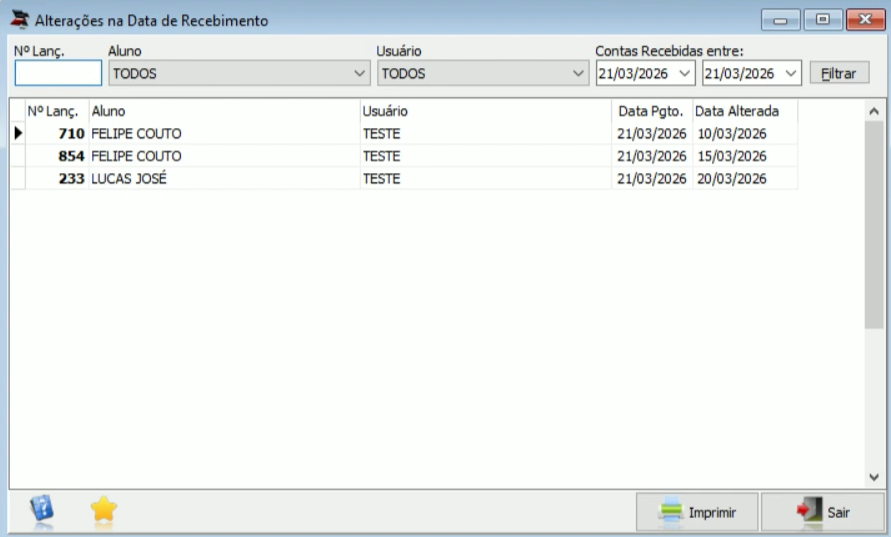Click the yellow favorites star icon
This screenshot has width=891, height=537.
[x=103, y=509]
